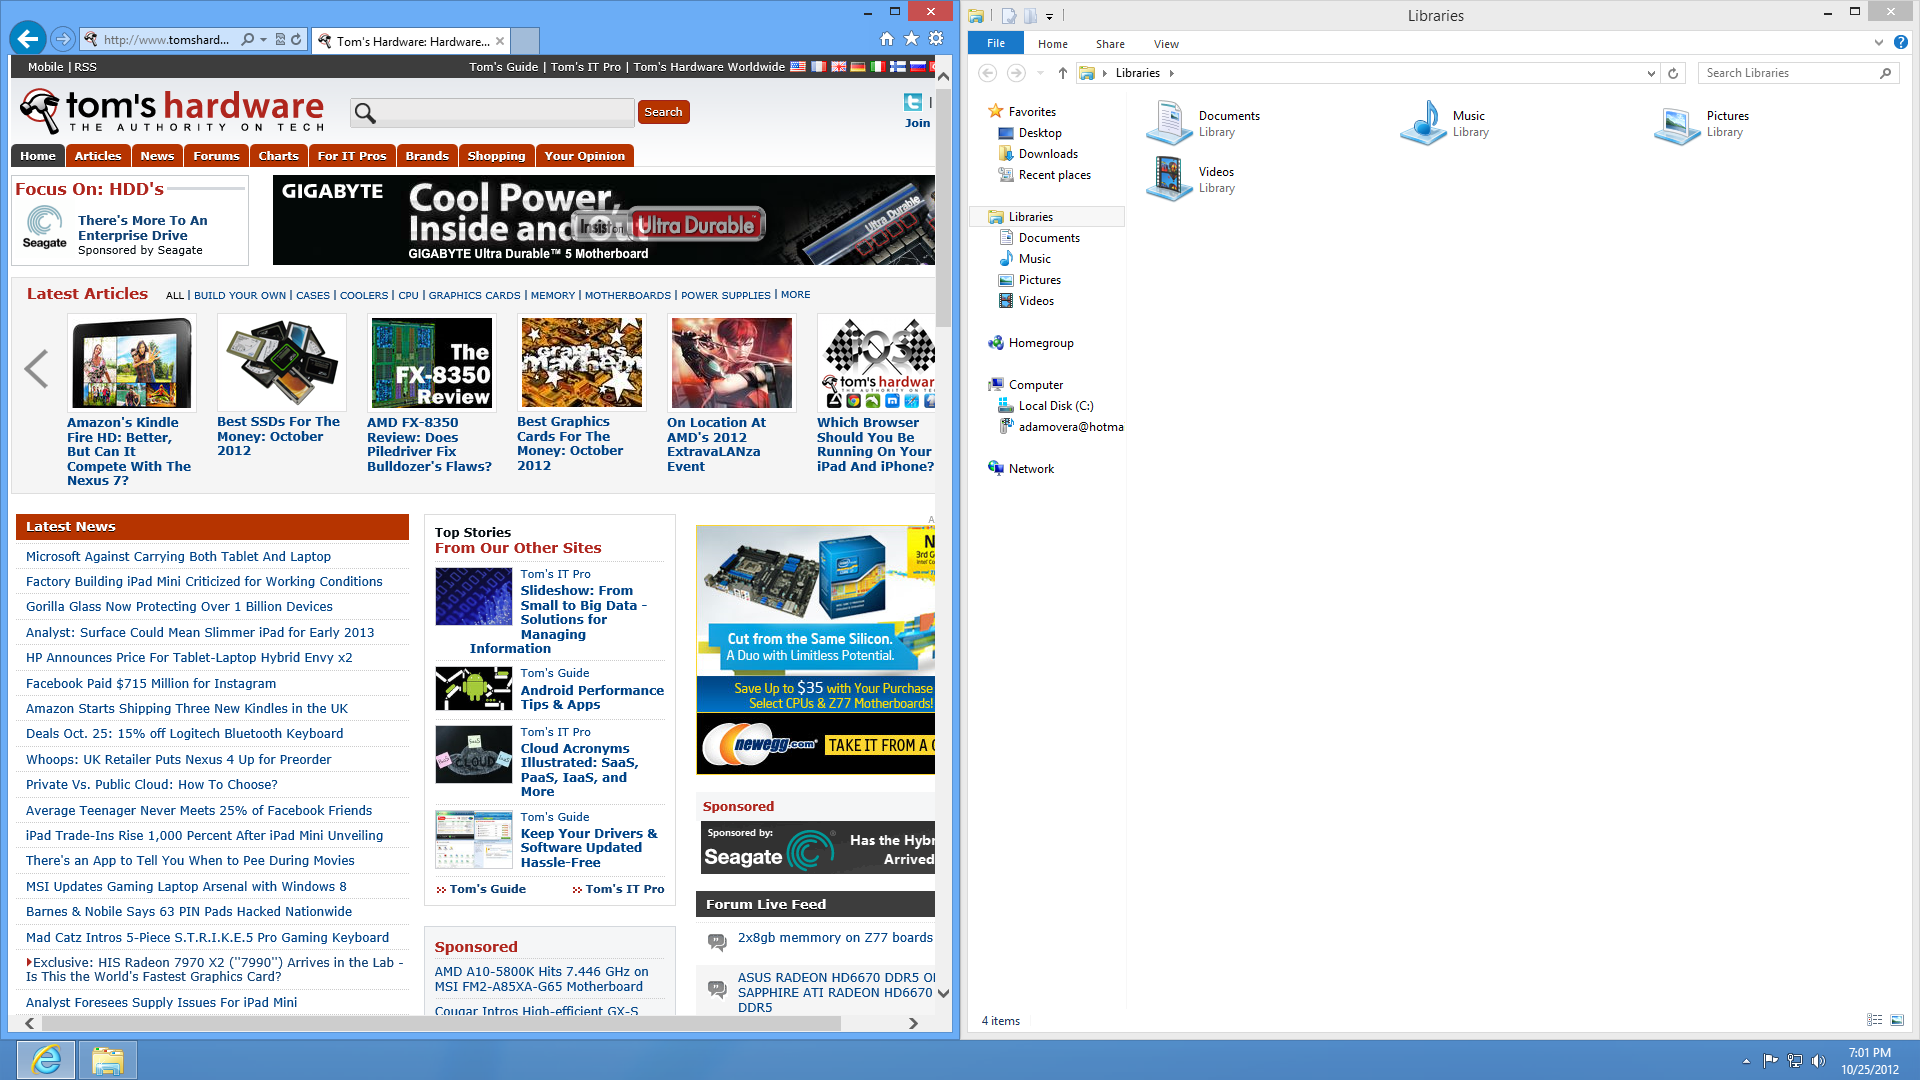Open IE tools gear menu
Viewport: 1920px width, 1080px height.
tap(936, 39)
